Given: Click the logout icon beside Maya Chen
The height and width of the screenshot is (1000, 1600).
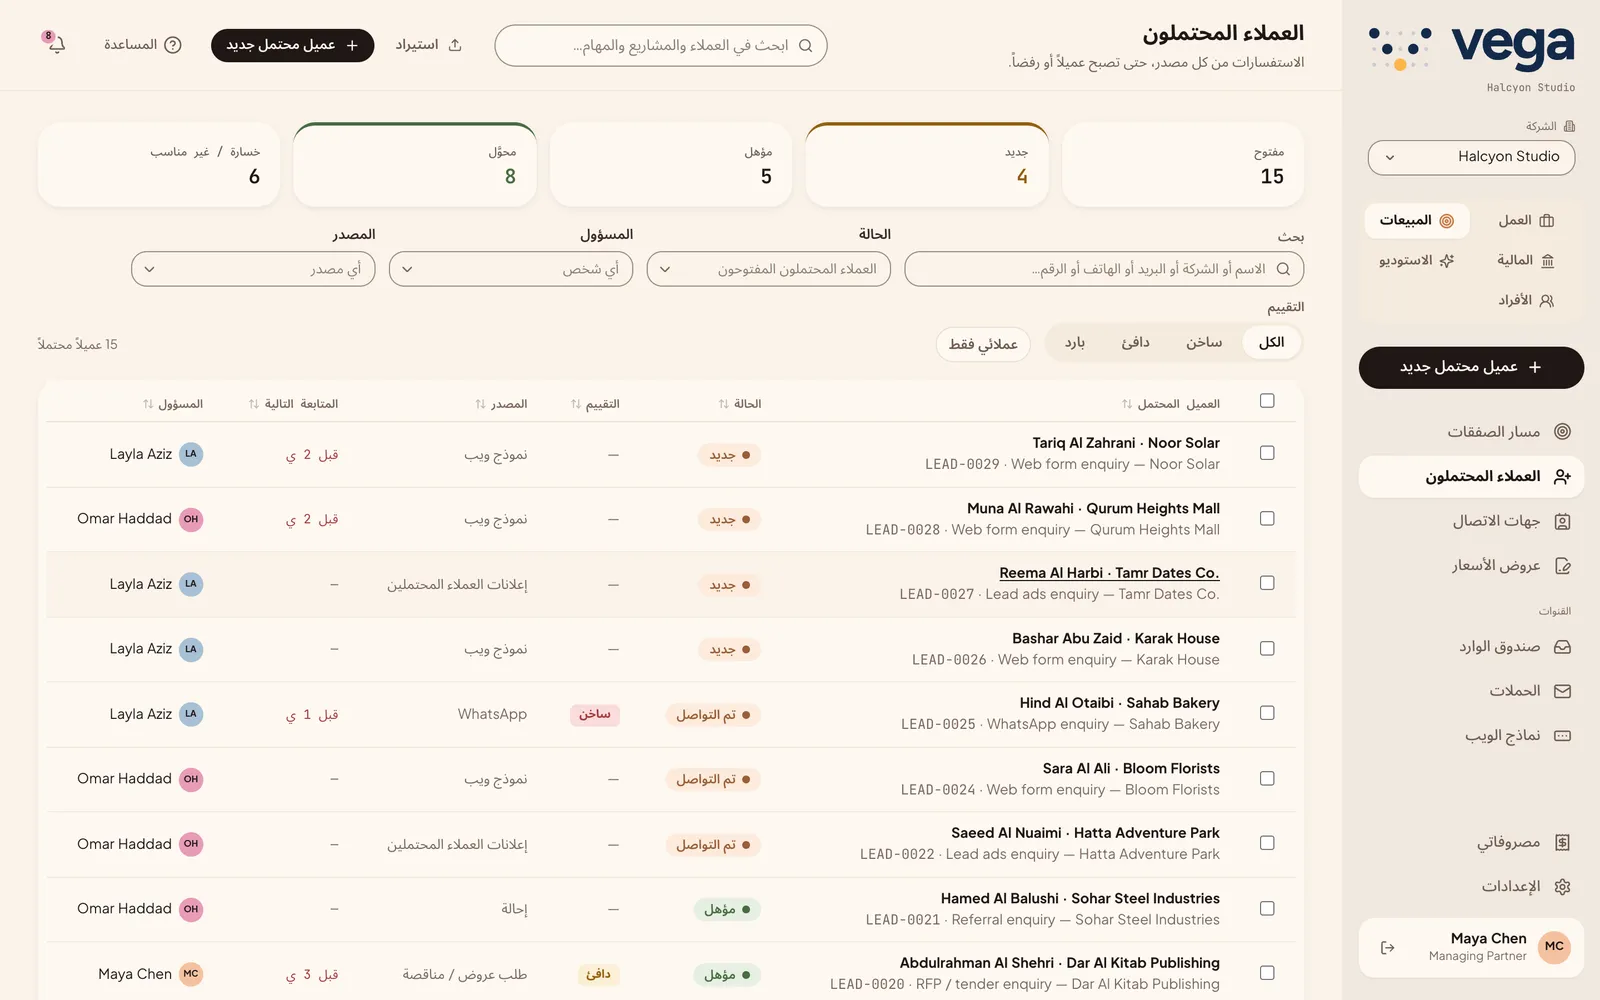Looking at the screenshot, I should click(x=1388, y=948).
